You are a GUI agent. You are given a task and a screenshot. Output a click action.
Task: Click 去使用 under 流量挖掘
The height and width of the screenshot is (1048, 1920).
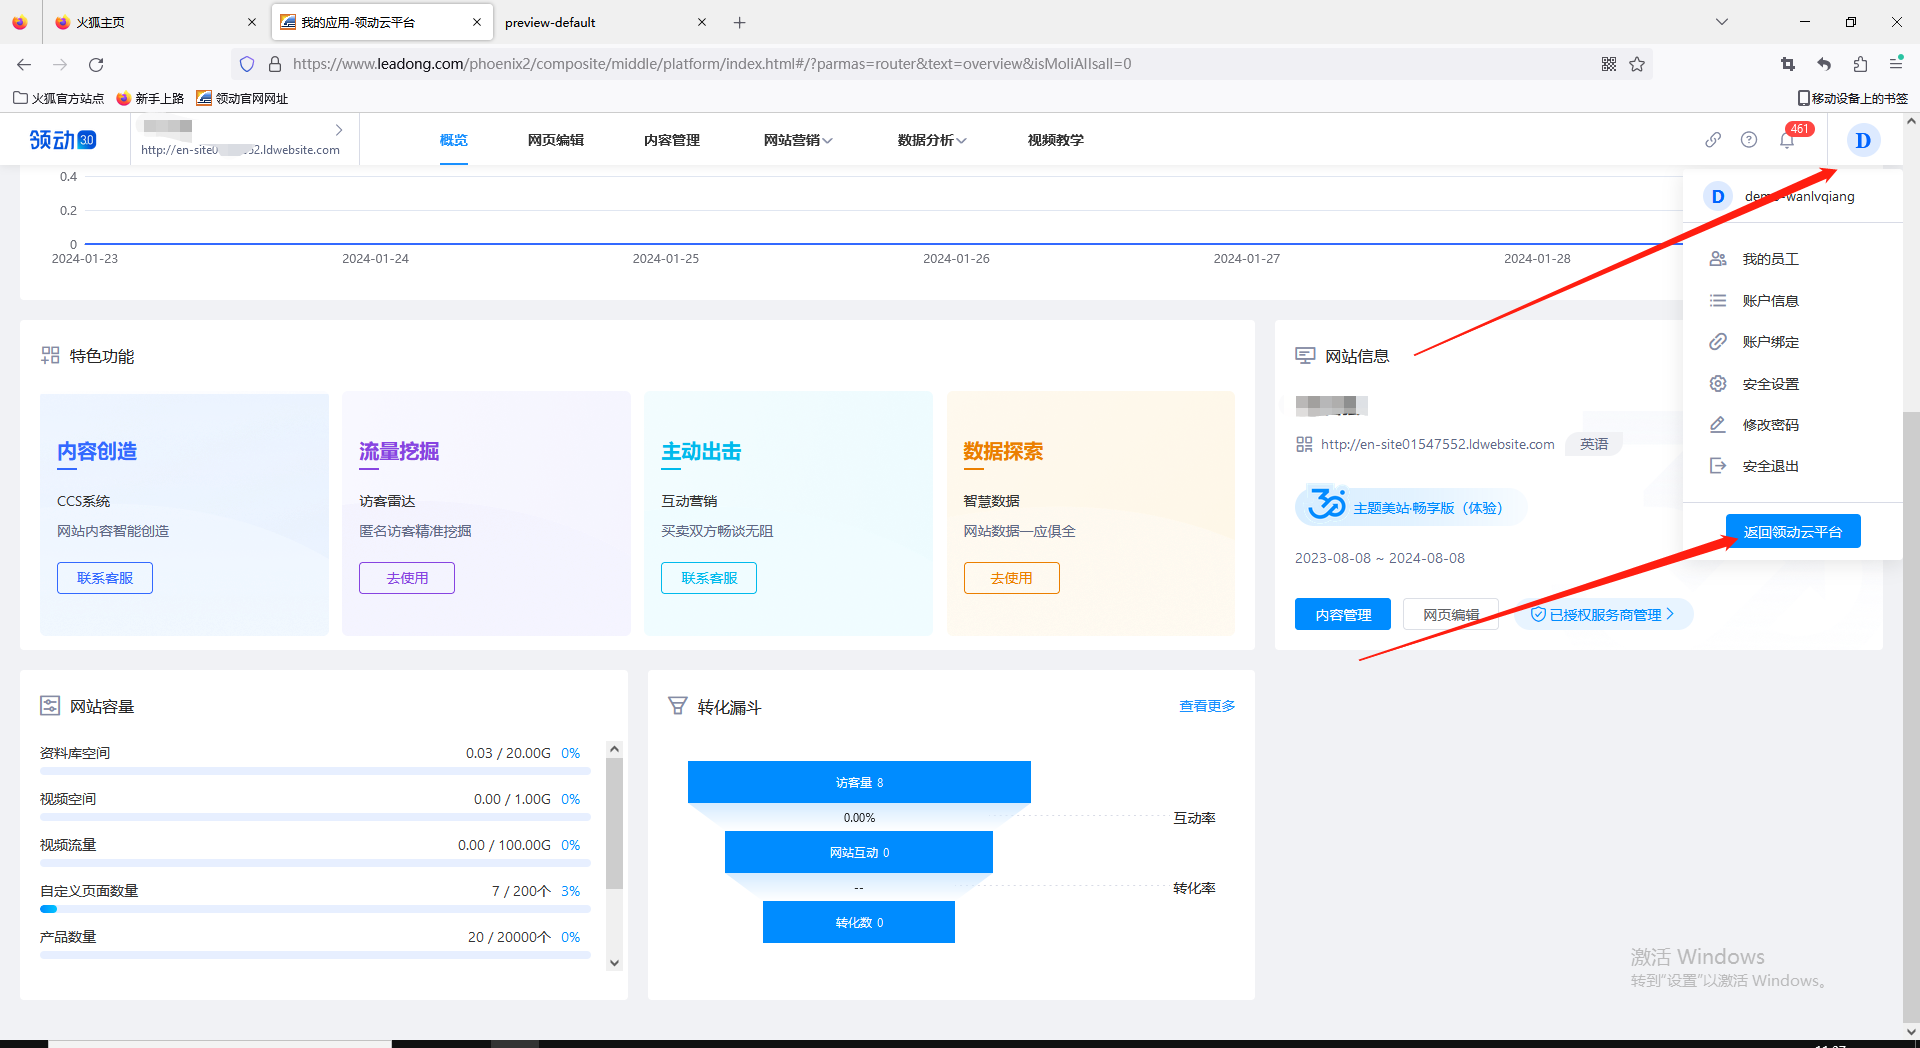pyautogui.click(x=407, y=578)
